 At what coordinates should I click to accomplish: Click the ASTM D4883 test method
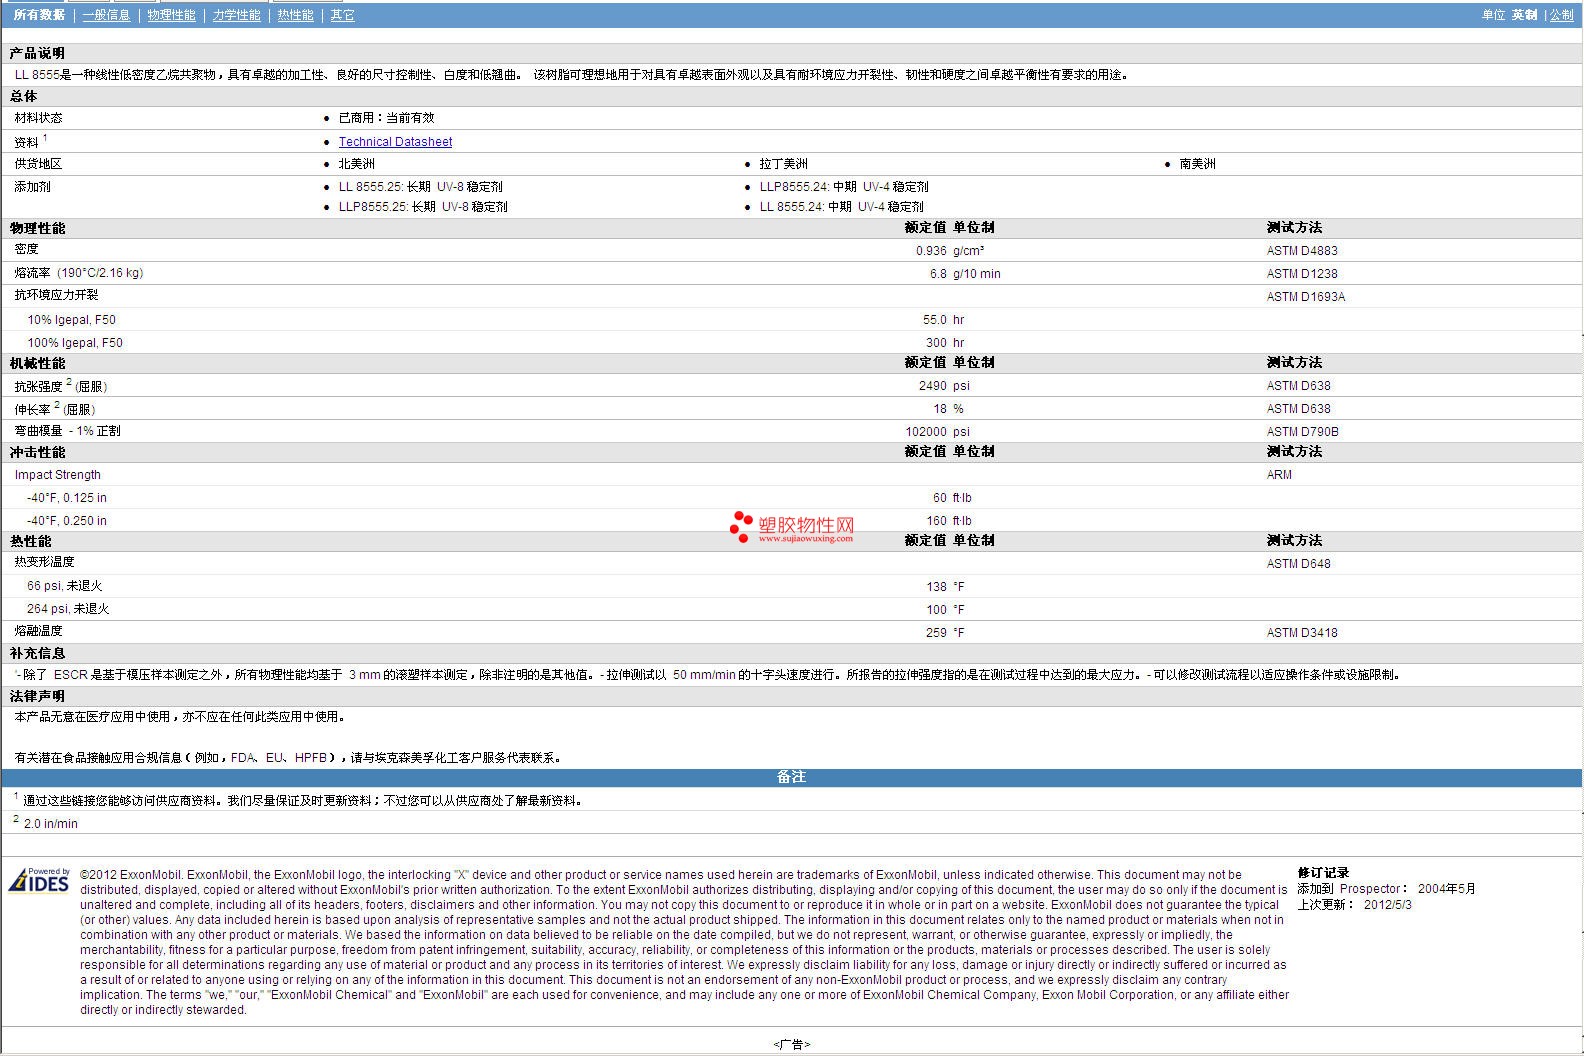1301,251
